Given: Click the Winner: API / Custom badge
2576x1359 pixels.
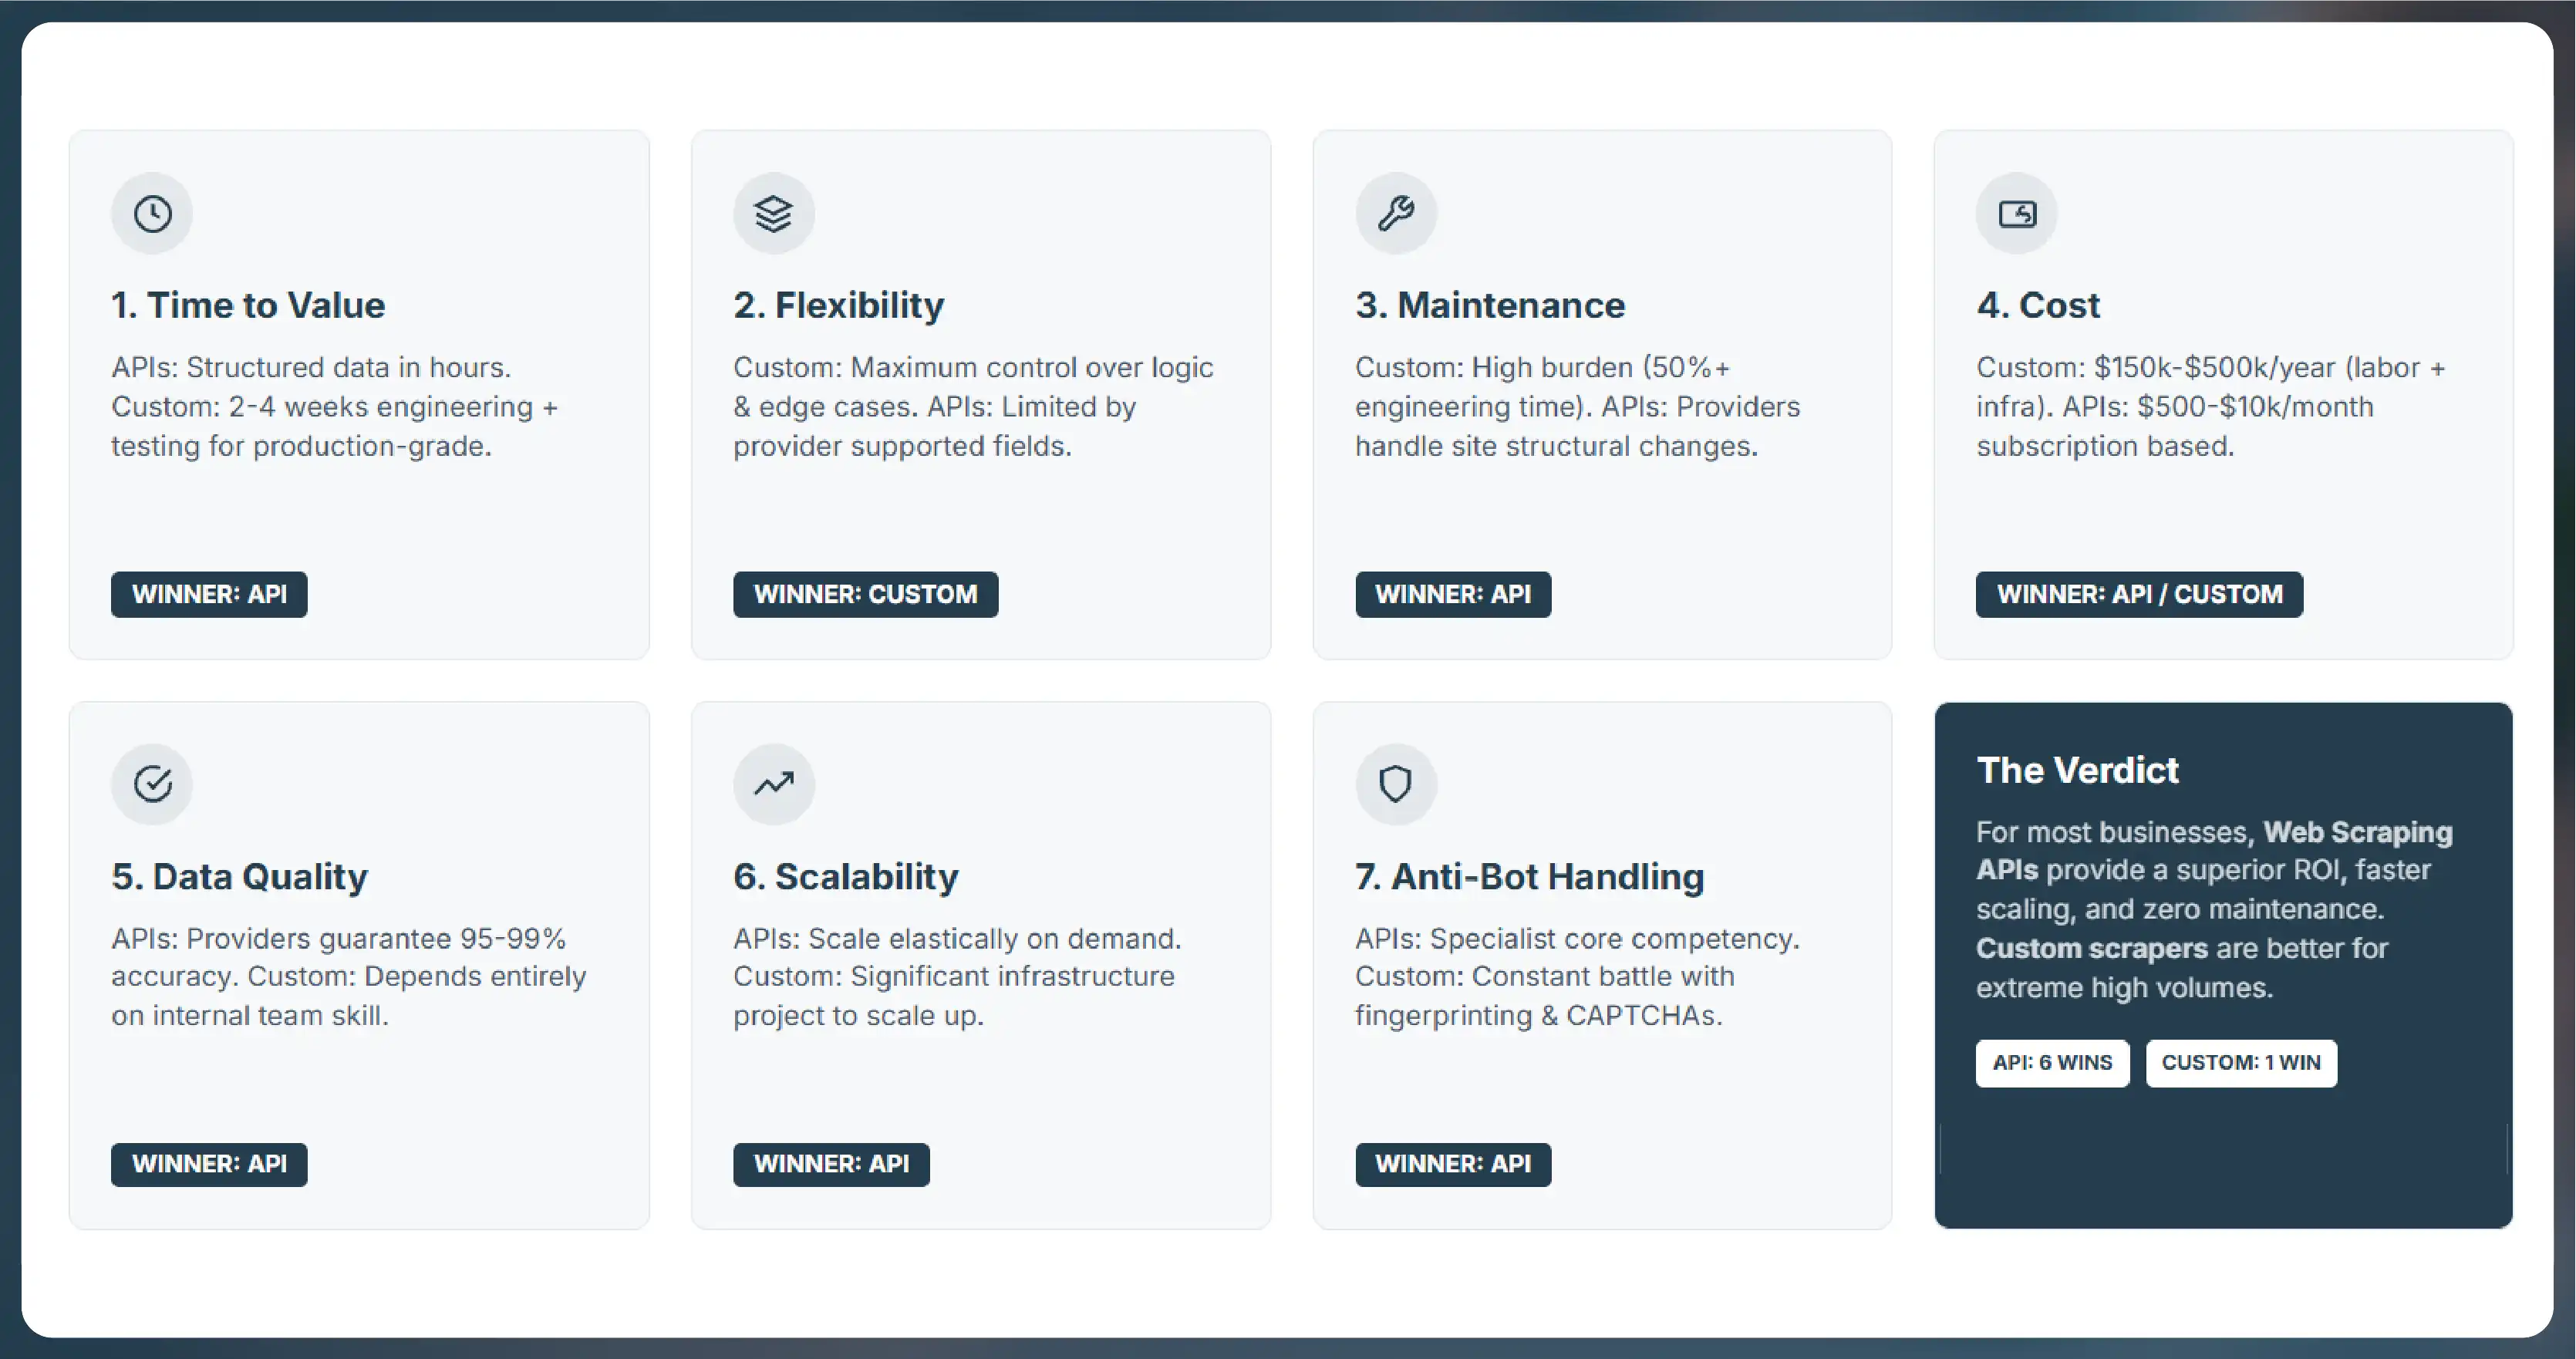Looking at the screenshot, I should [2139, 594].
